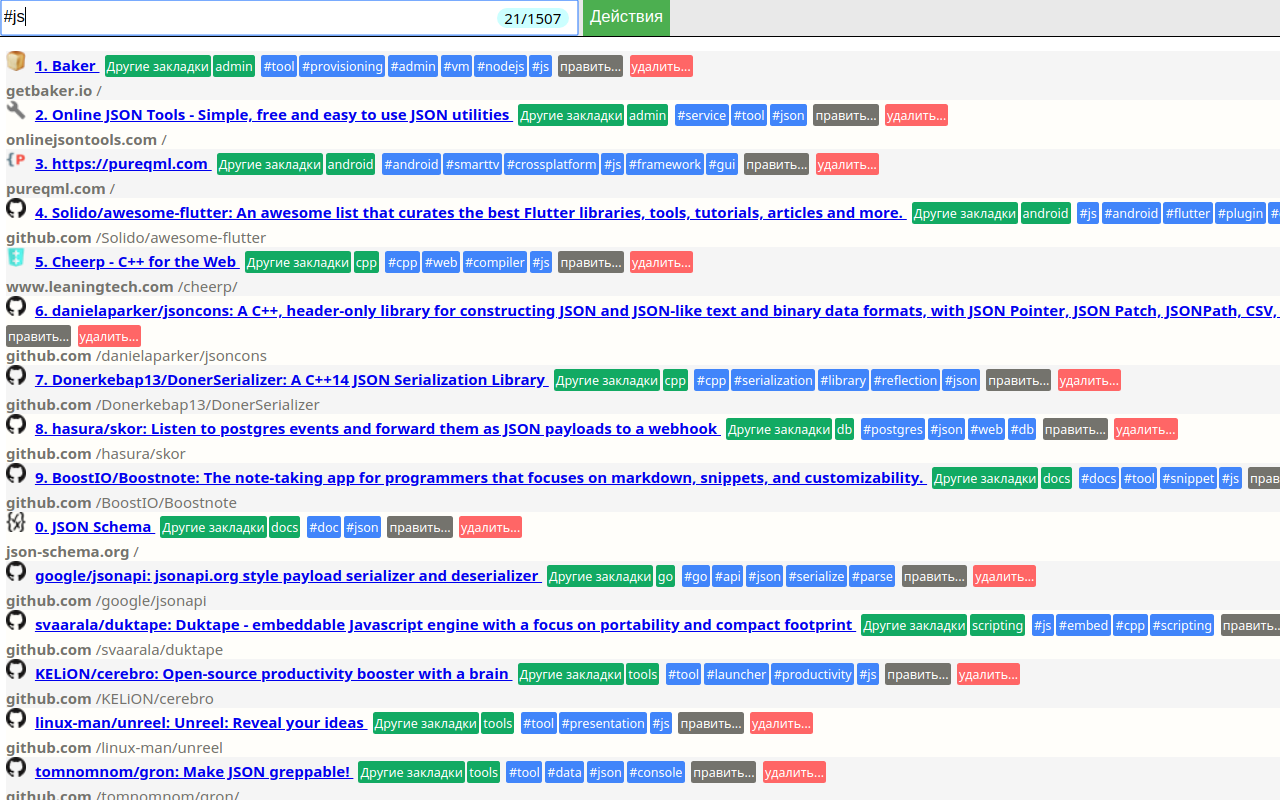Delete the jsoncons bookmark via удалить

point(109,336)
